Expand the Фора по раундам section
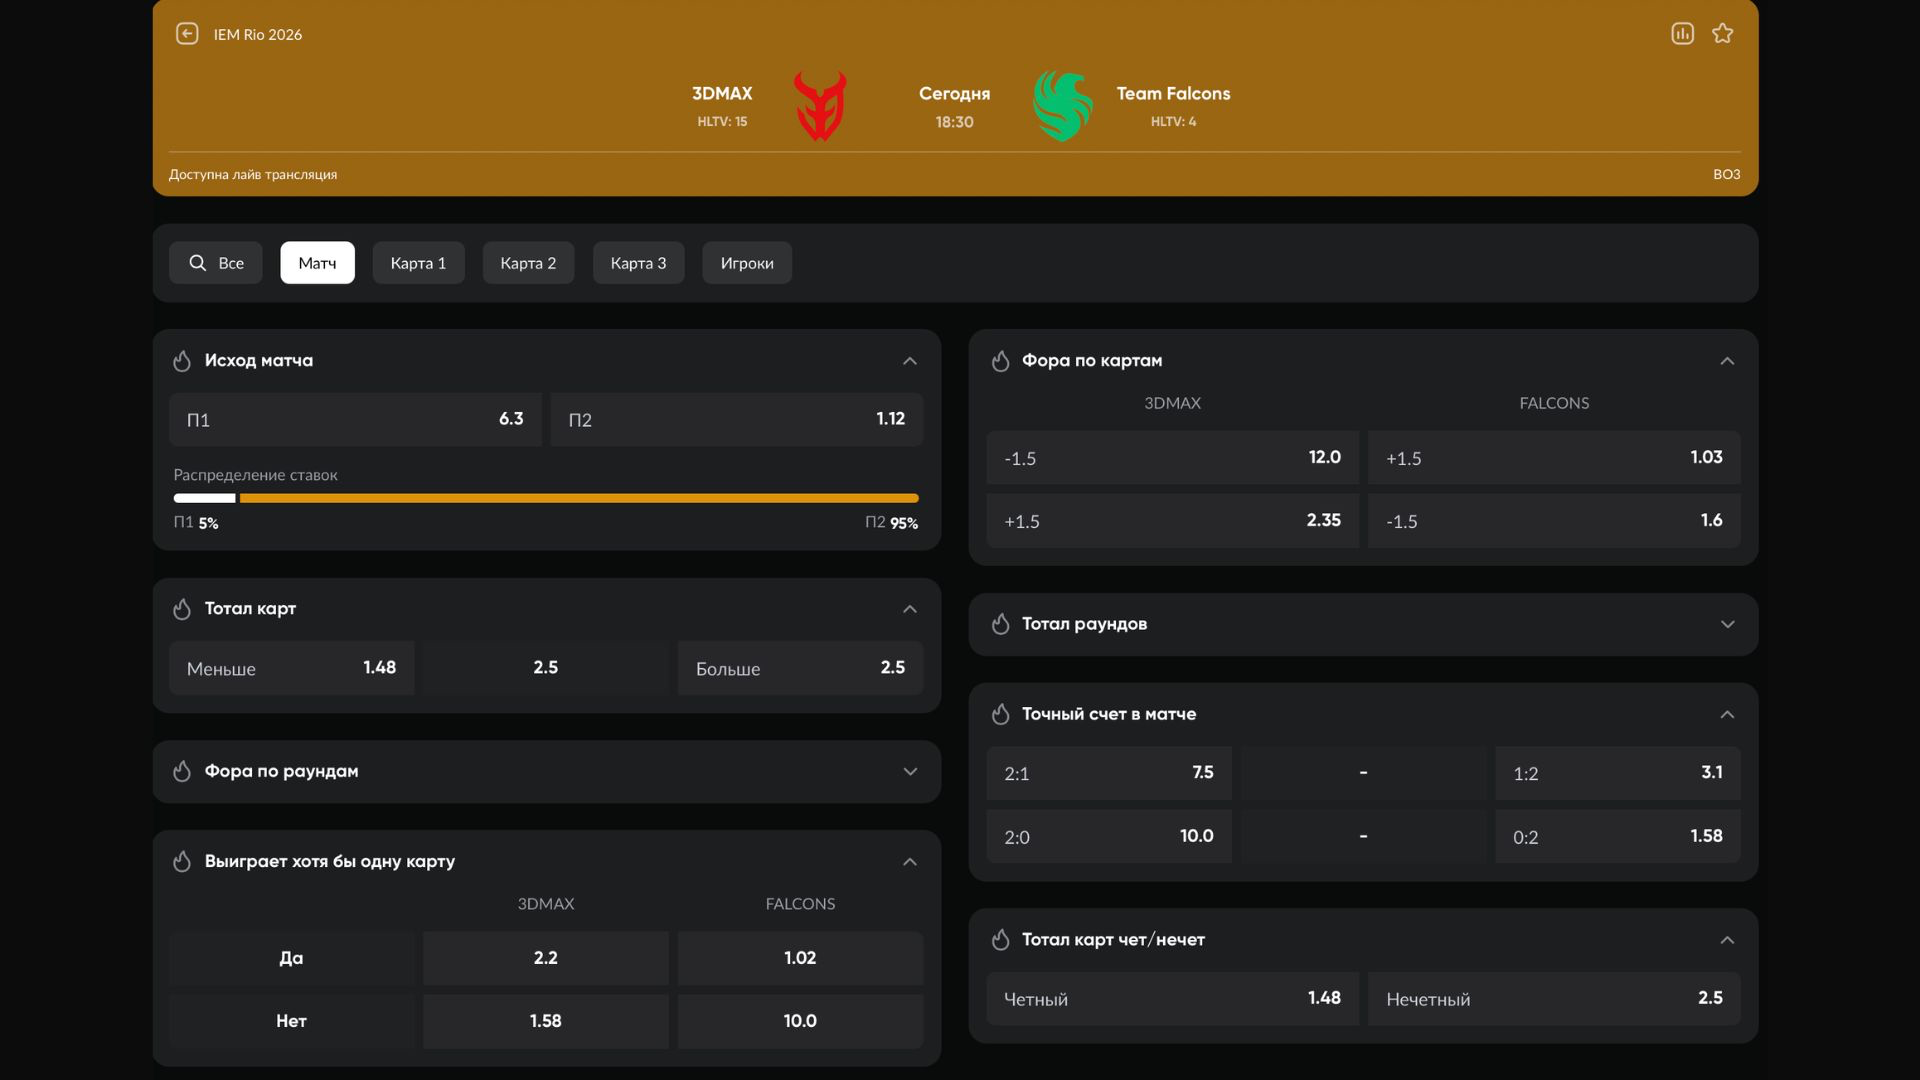This screenshot has width=1920, height=1080. coord(909,772)
